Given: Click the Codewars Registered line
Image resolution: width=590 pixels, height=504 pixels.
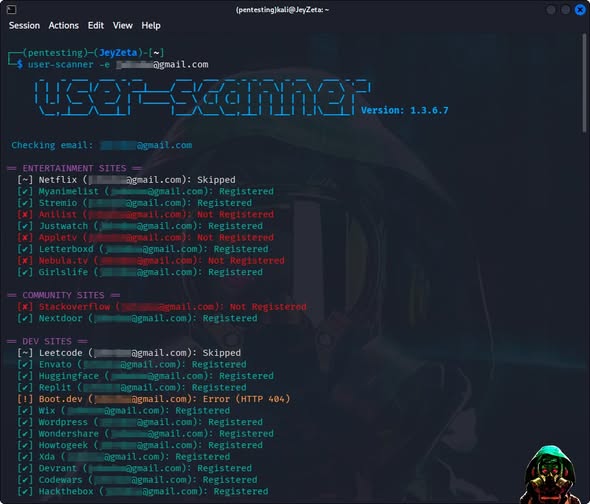Looking at the screenshot, I should (x=137, y=480).
